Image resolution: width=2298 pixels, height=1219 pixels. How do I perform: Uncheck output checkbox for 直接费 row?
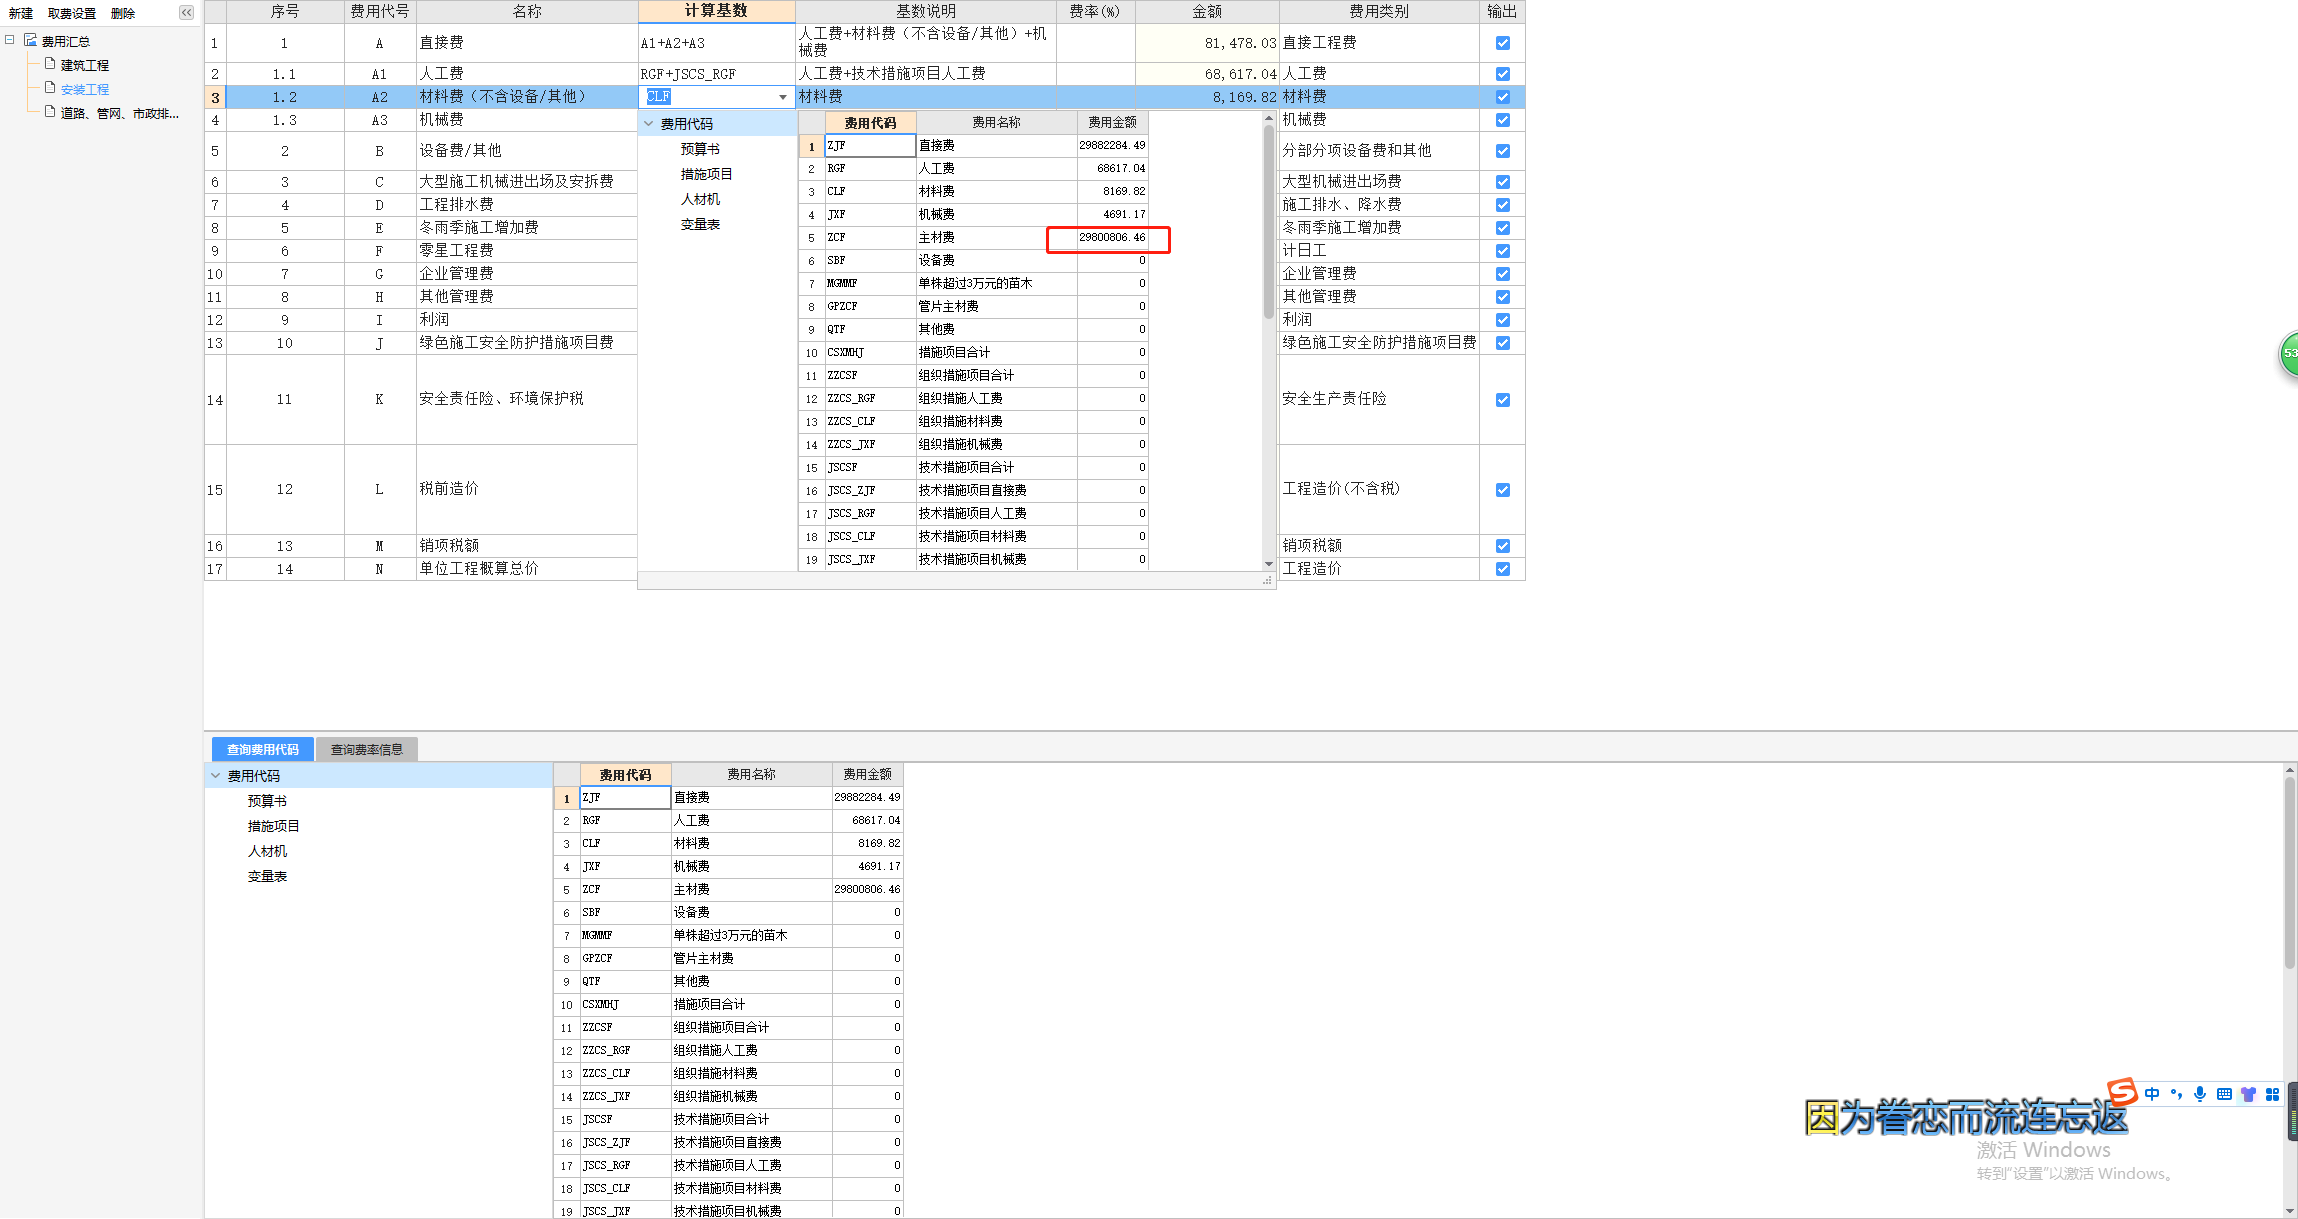(x=1502, y=43)
